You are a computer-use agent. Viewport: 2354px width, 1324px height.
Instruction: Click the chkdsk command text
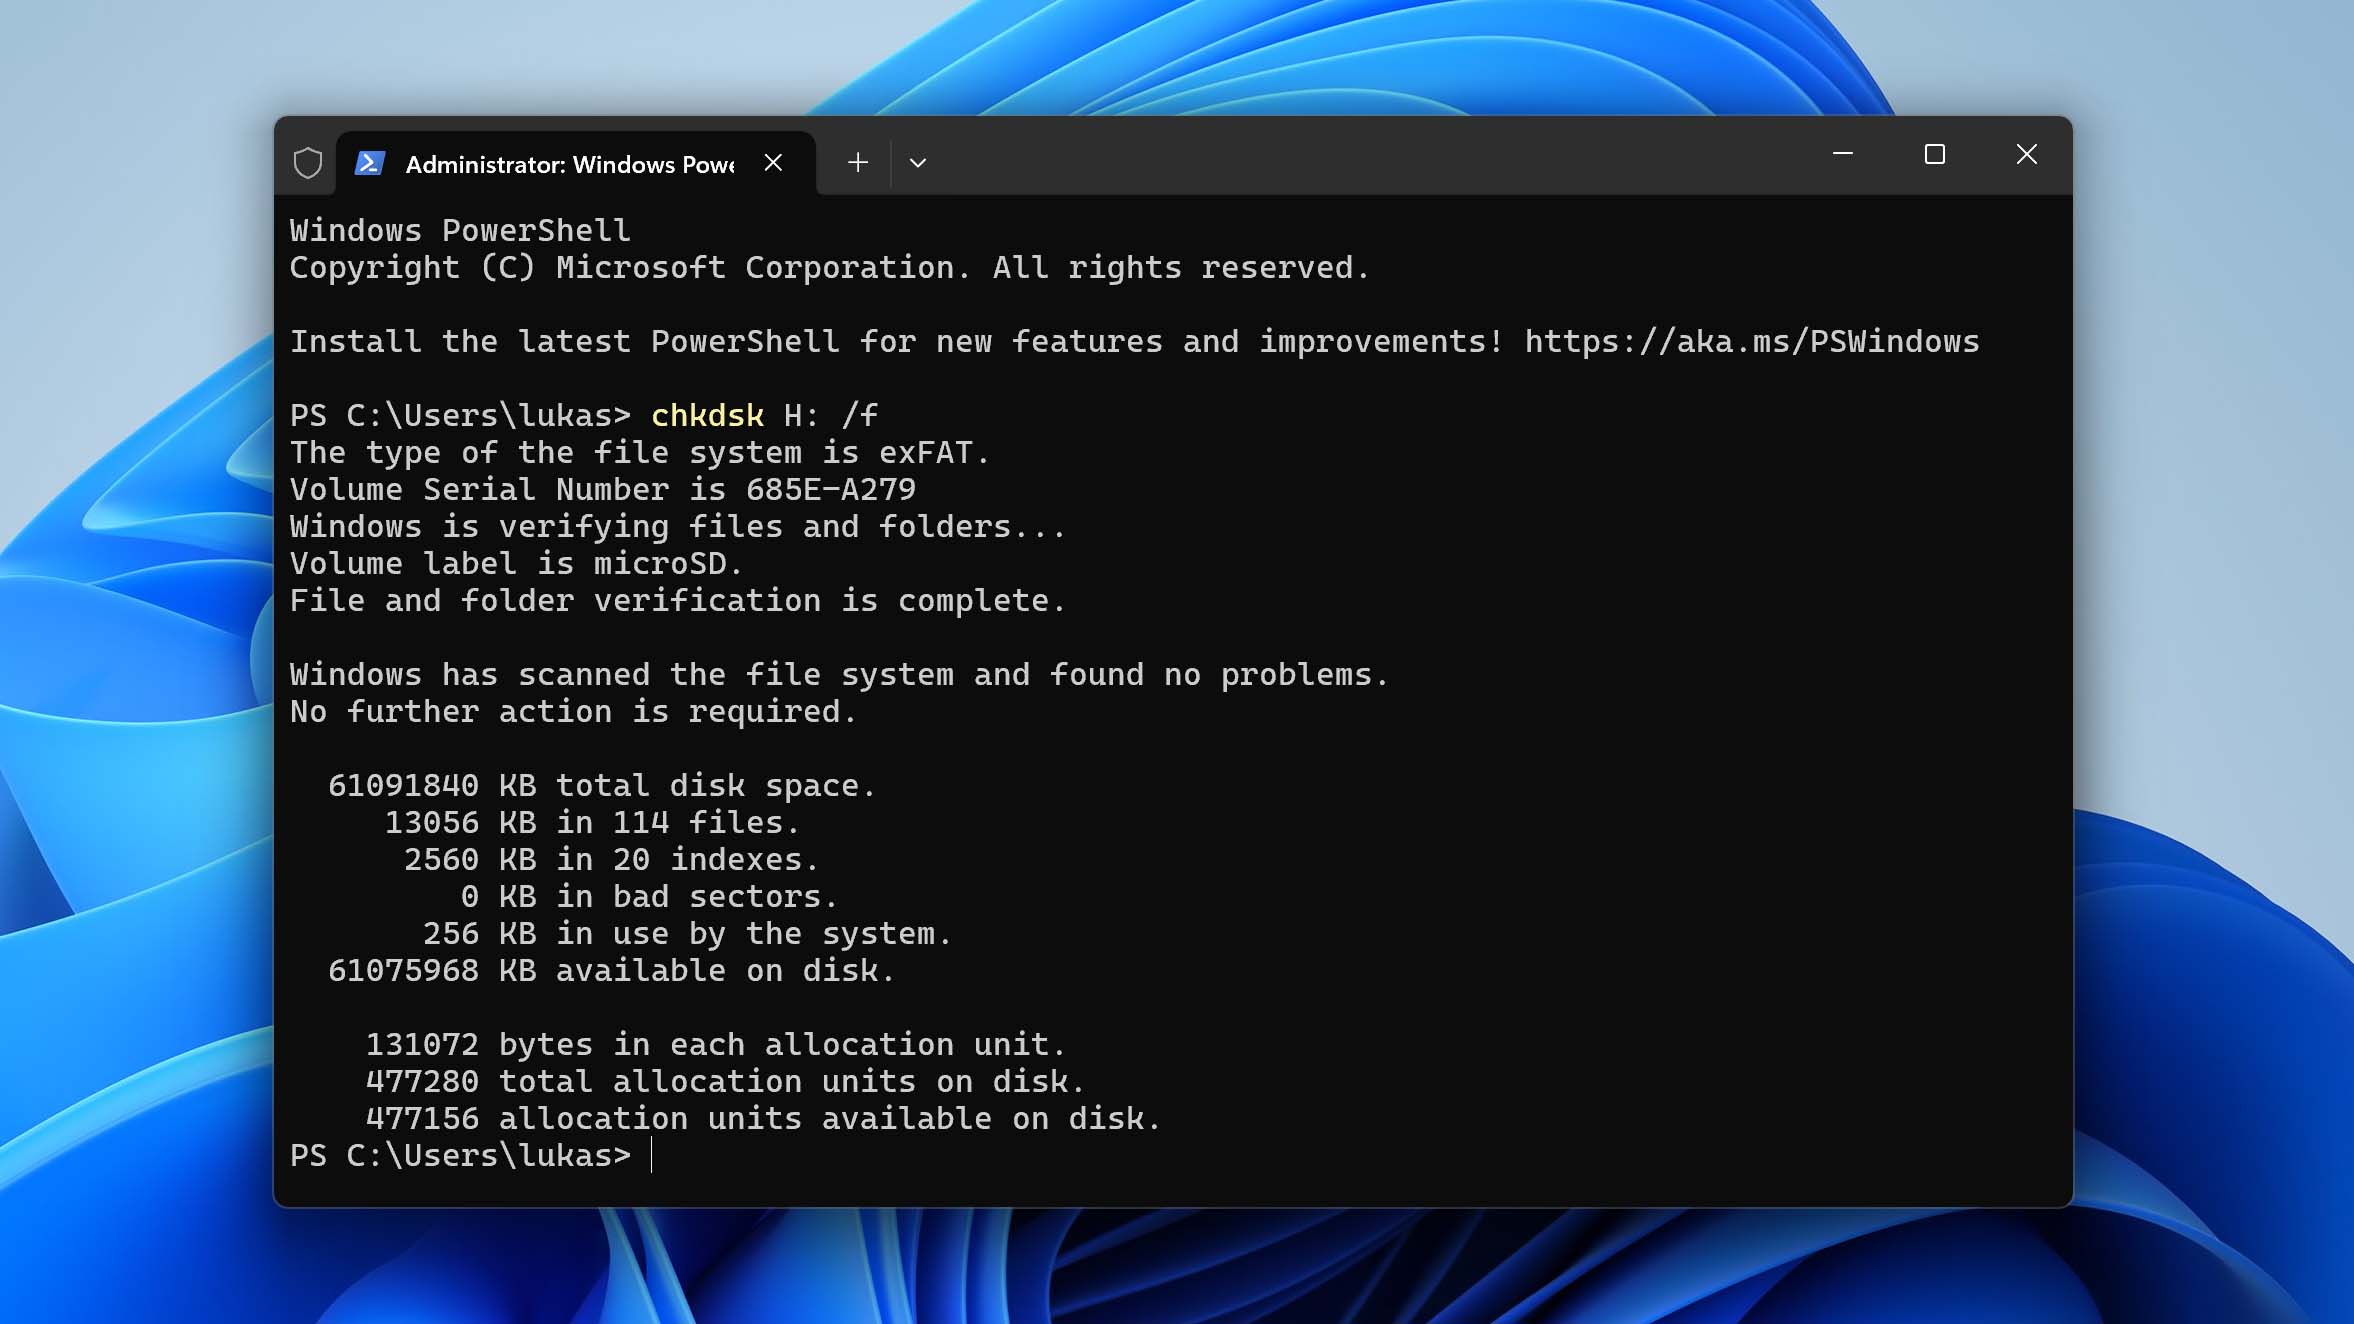click(707, 416)
